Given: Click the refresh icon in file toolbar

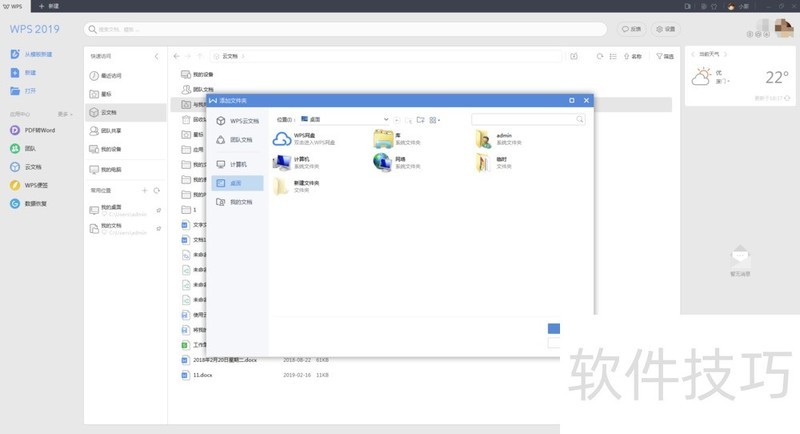Looking at the screenshot, I should point(599,56).
